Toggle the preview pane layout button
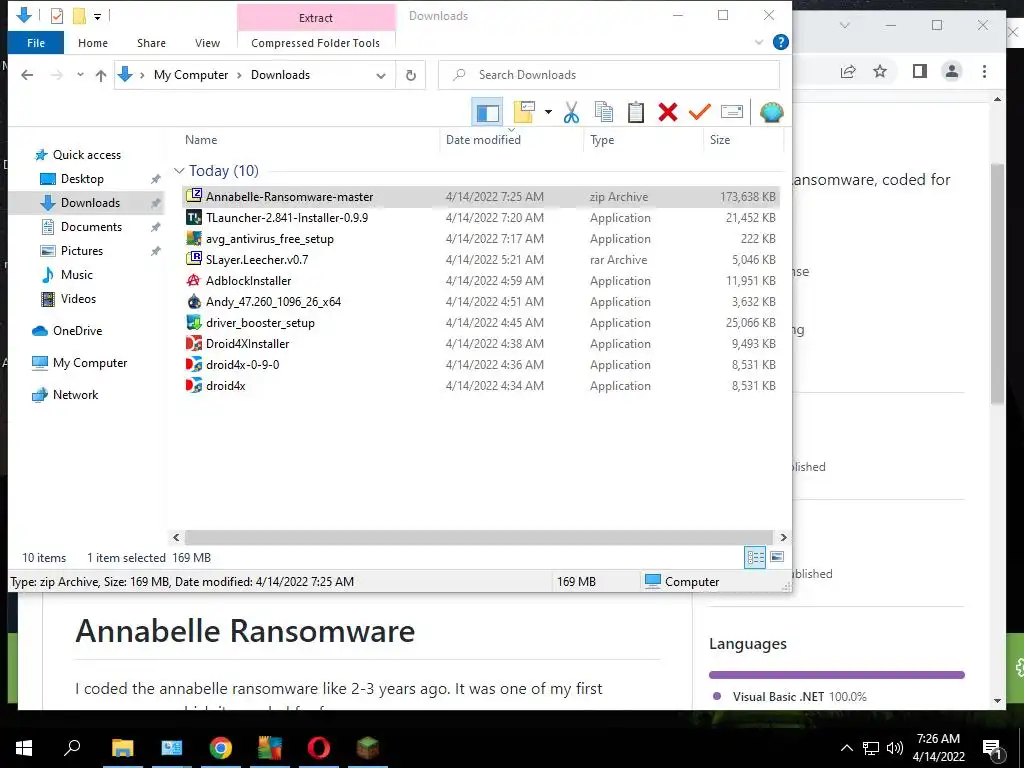 (x=487, y=112)
